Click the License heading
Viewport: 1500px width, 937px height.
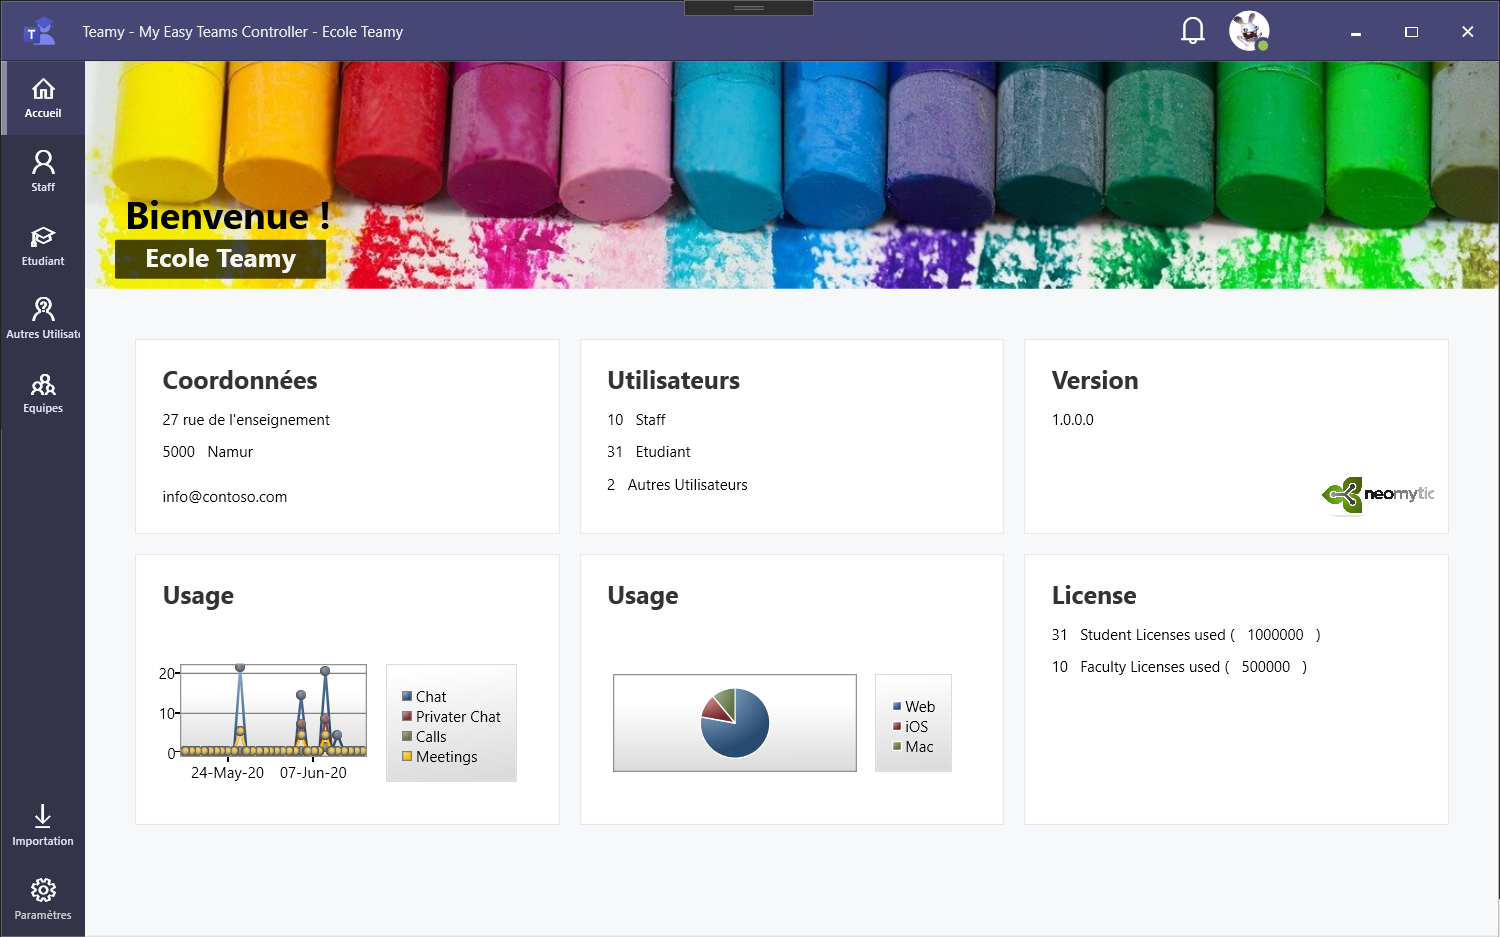point(1094,596)
